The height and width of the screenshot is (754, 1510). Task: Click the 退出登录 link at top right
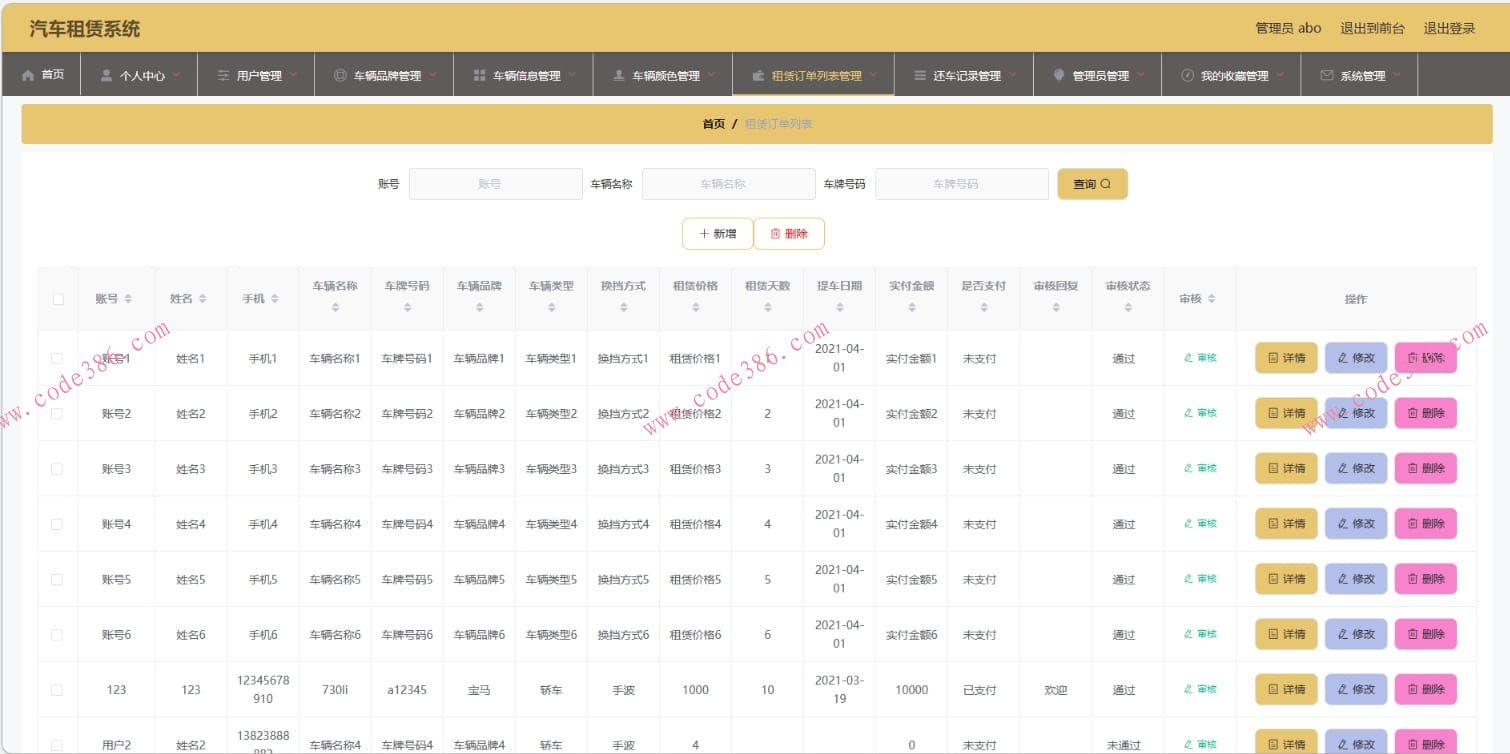point(1449,27)
